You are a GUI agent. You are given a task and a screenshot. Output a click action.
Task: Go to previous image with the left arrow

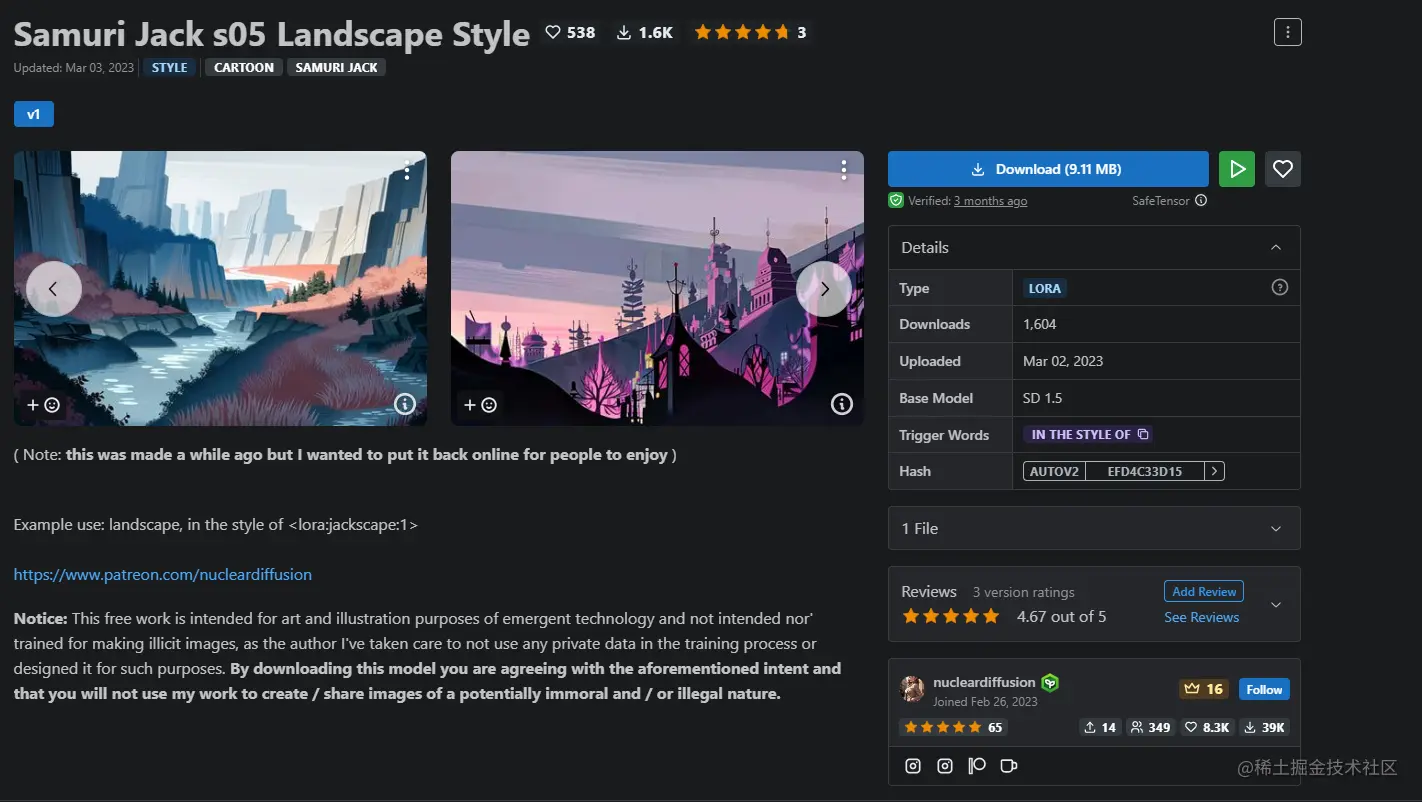coord(53,289)
